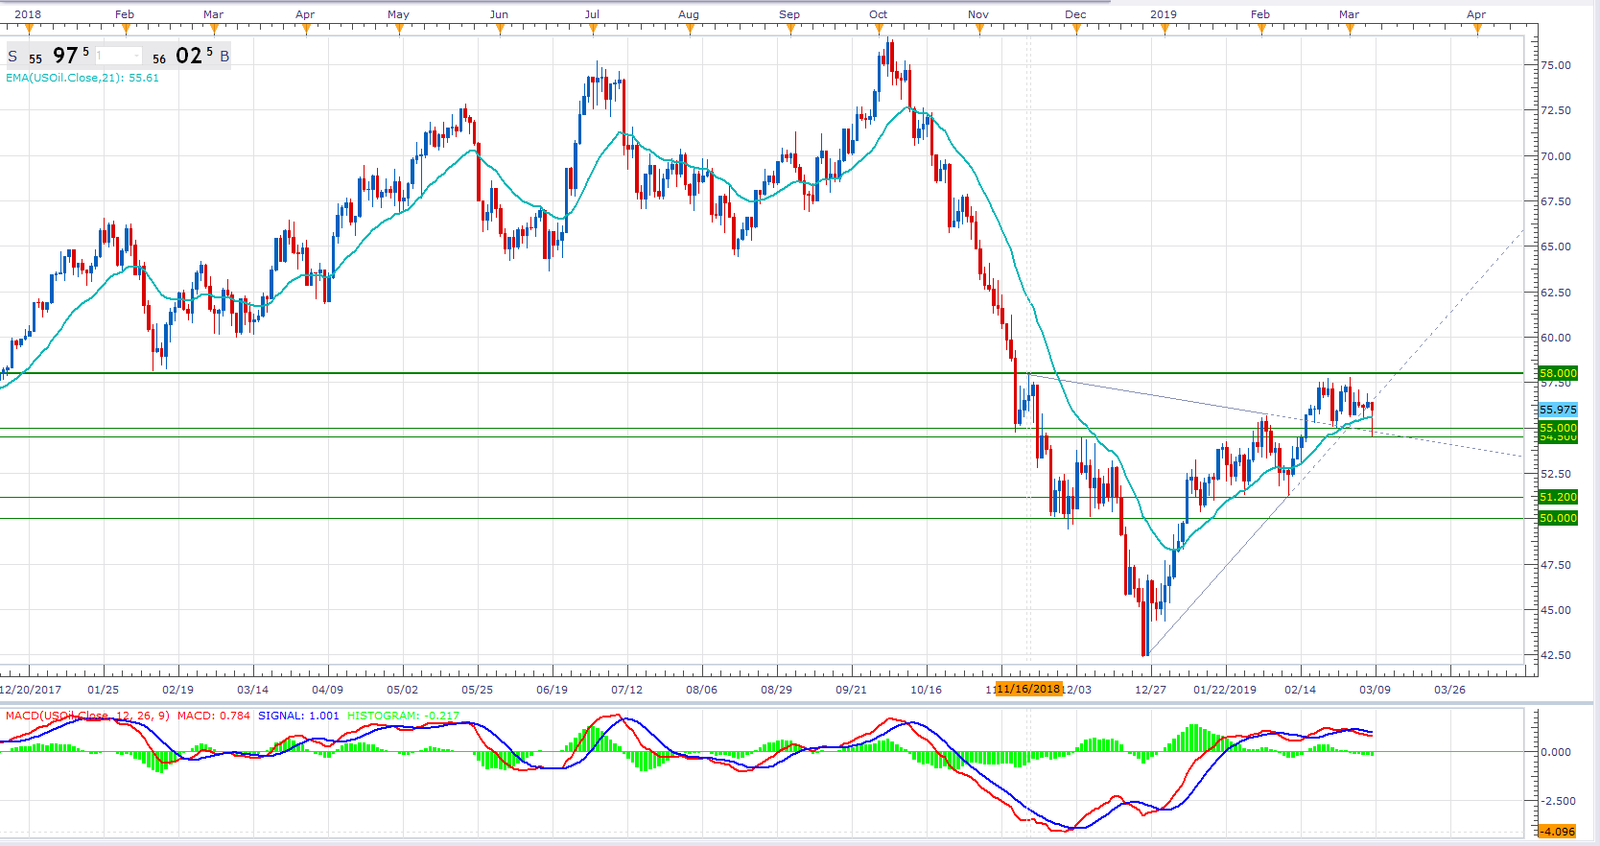This screenshot has height=846, width=1600.
Task: Click the orange -4.096 MACD value tag
Action: coord(1558,831)
